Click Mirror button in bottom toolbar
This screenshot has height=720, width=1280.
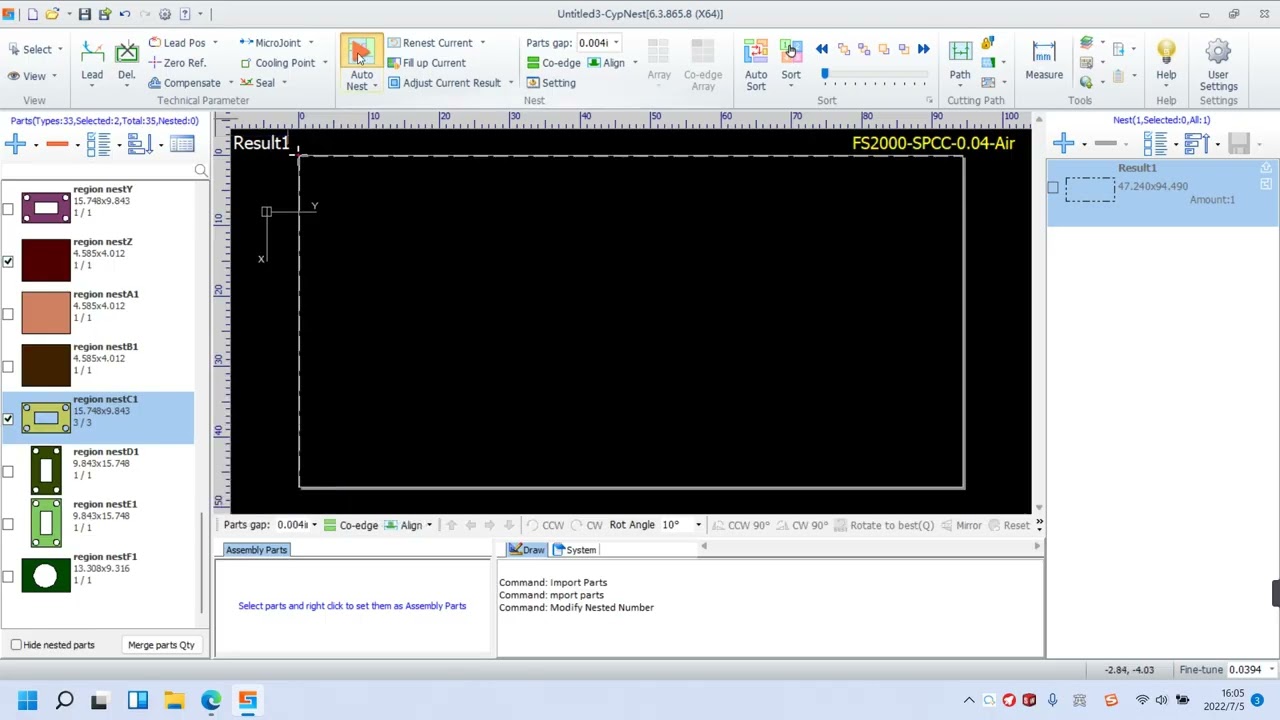[x=960, y=525]
